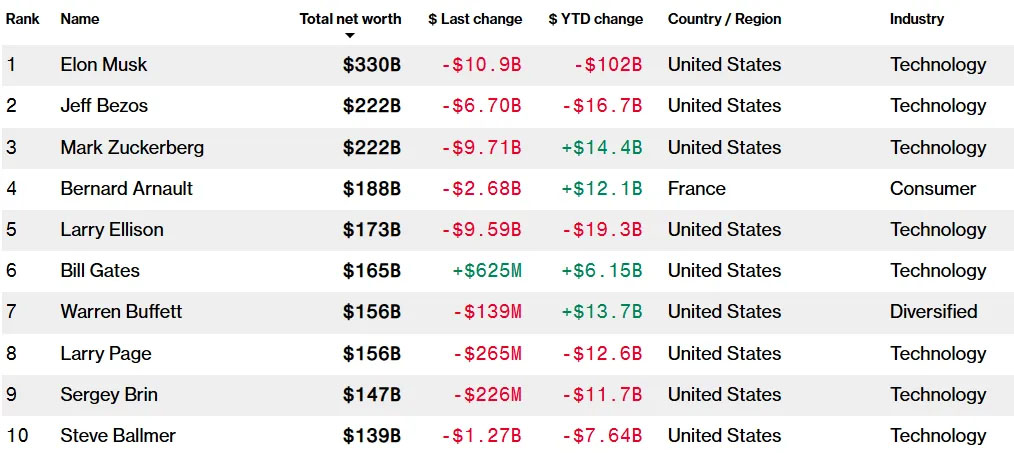Open Sergey Brin's profile link
Screen dimensions: 1014x453
pos(109,395)
